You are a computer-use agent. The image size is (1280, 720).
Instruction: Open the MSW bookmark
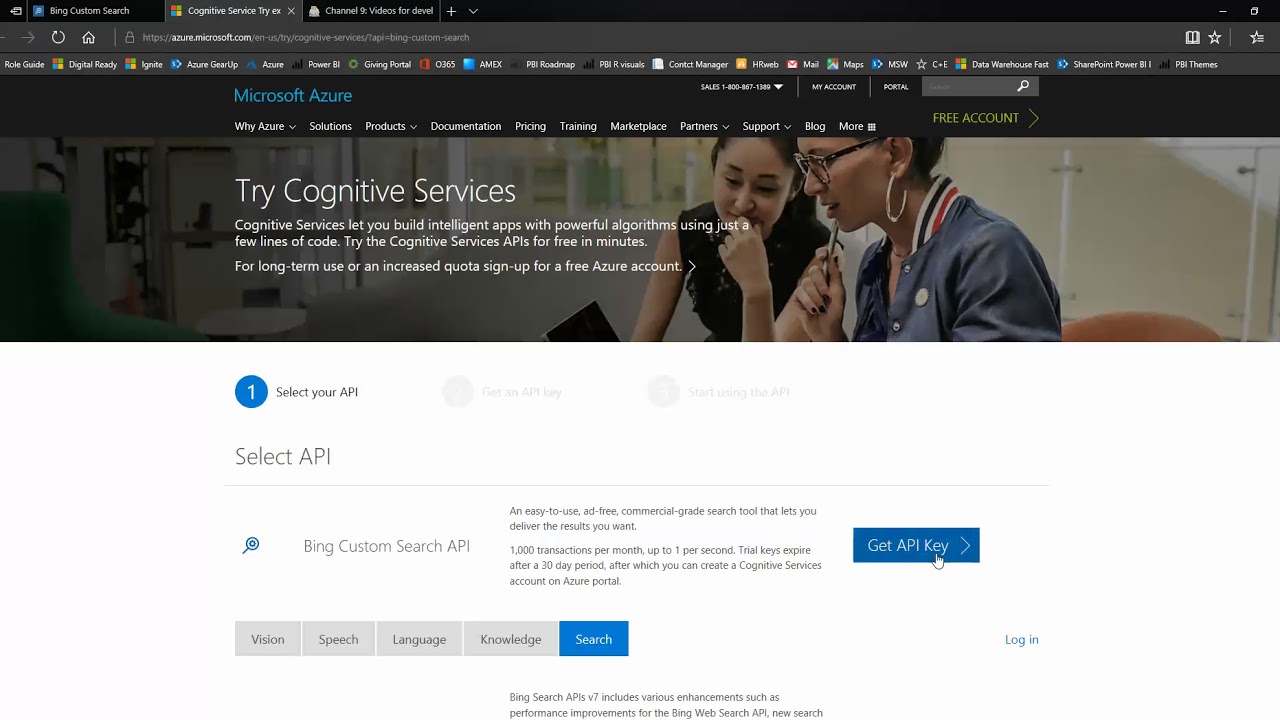pos(890,64)
